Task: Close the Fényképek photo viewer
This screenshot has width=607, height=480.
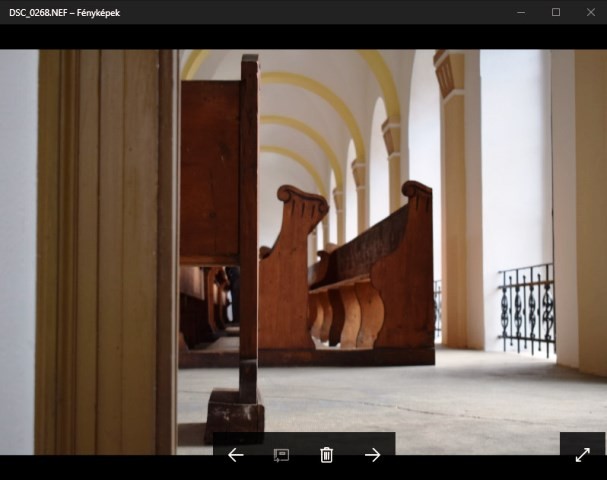Action: pyautogui.click(x=590, y=12)
